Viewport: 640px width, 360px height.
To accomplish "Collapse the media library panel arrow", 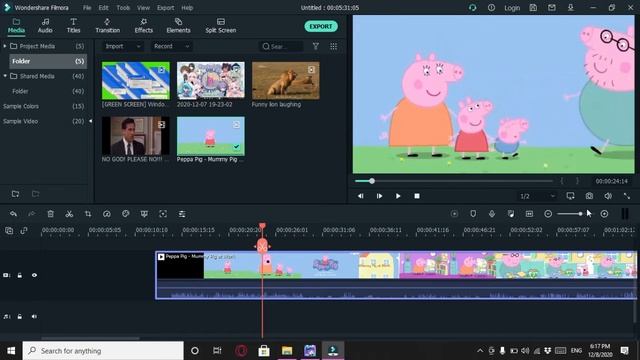I will [x=90, y=121].
